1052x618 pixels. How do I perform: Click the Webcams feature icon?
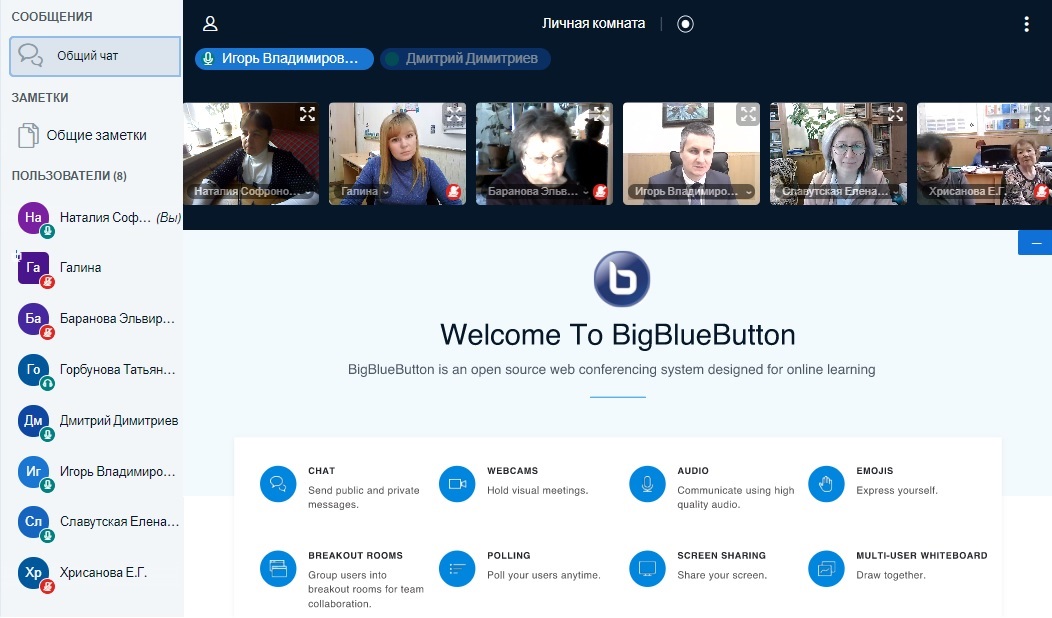click(x=457, y=484)
